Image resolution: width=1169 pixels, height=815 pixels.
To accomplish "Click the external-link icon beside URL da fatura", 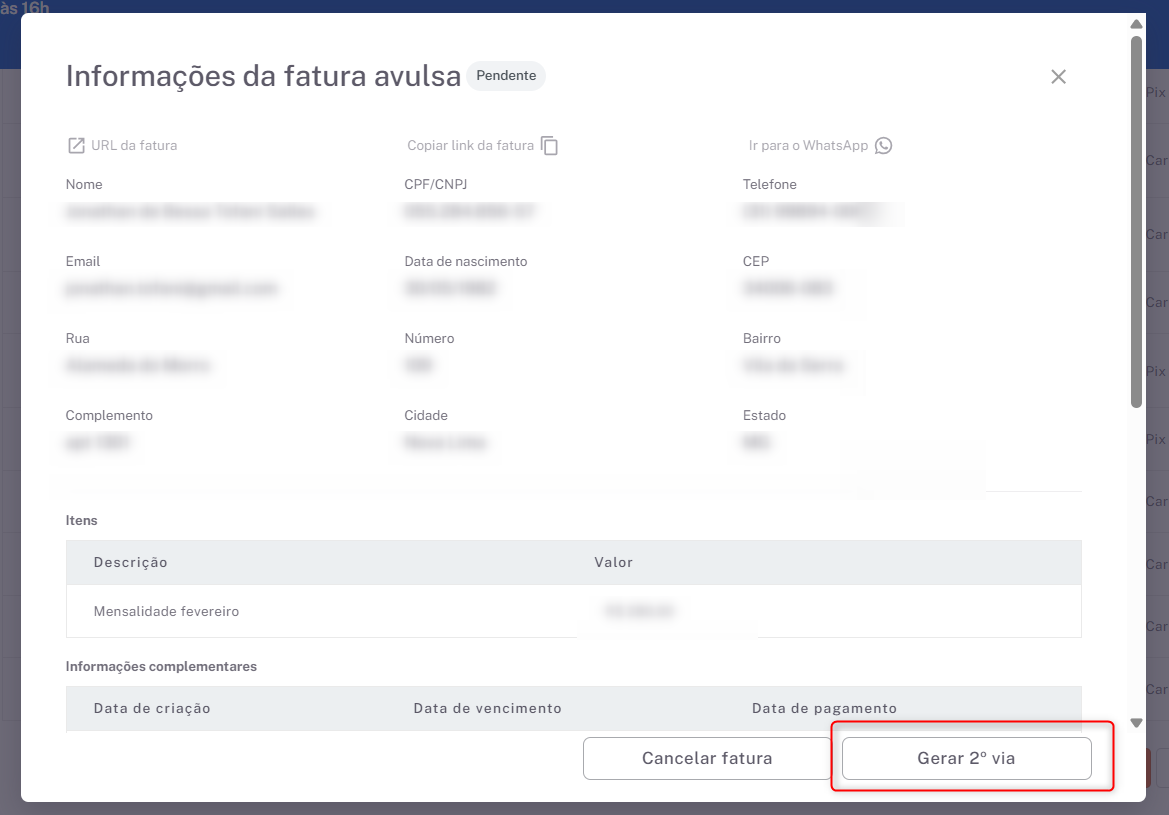I will coord(76,146).
